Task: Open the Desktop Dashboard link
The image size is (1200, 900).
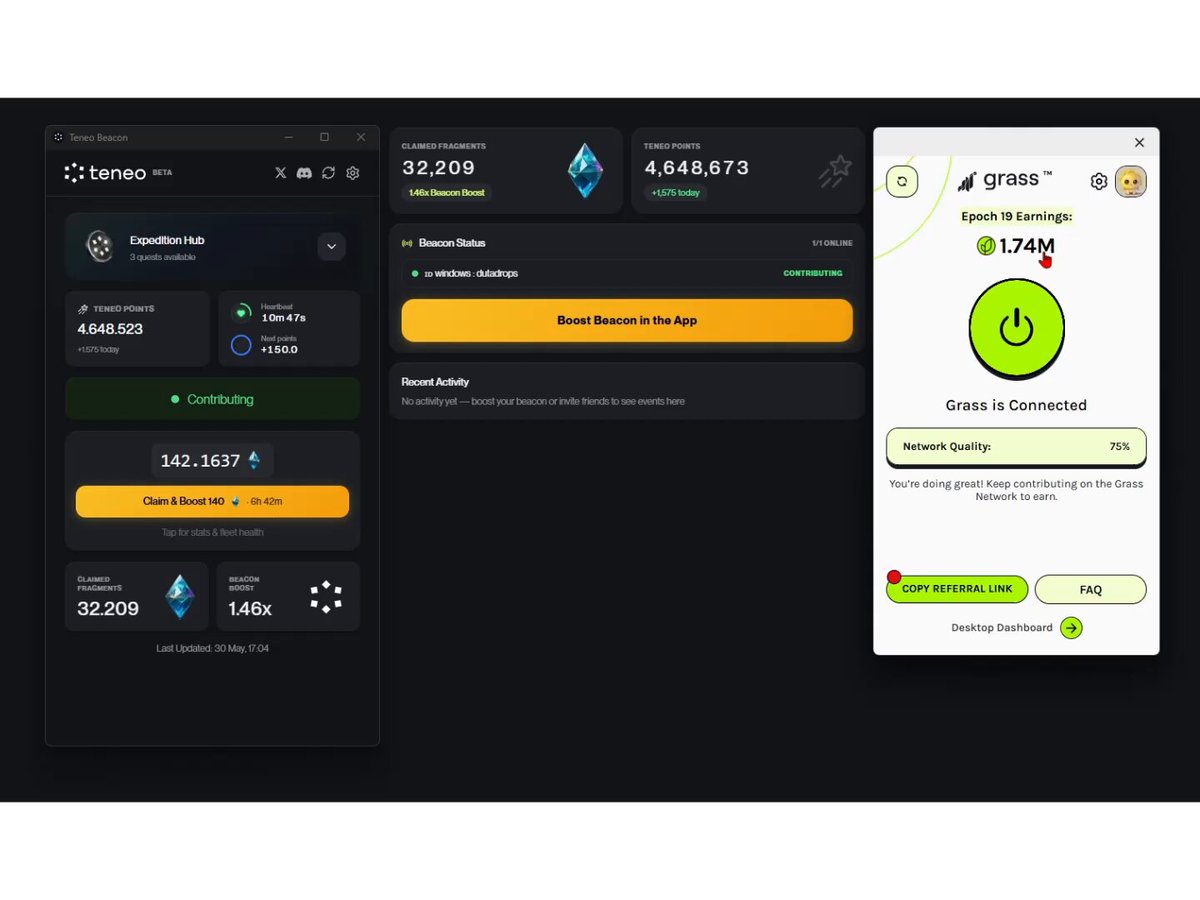Action: pyautogui.click(x=1002, y=628)
